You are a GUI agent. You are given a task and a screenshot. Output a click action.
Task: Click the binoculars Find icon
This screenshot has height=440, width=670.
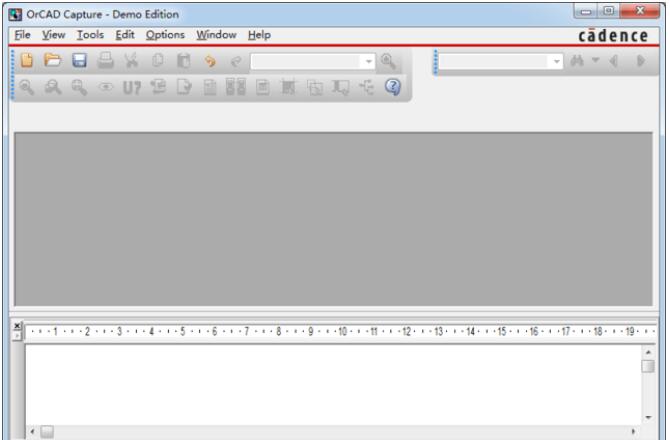coord(577,61)
